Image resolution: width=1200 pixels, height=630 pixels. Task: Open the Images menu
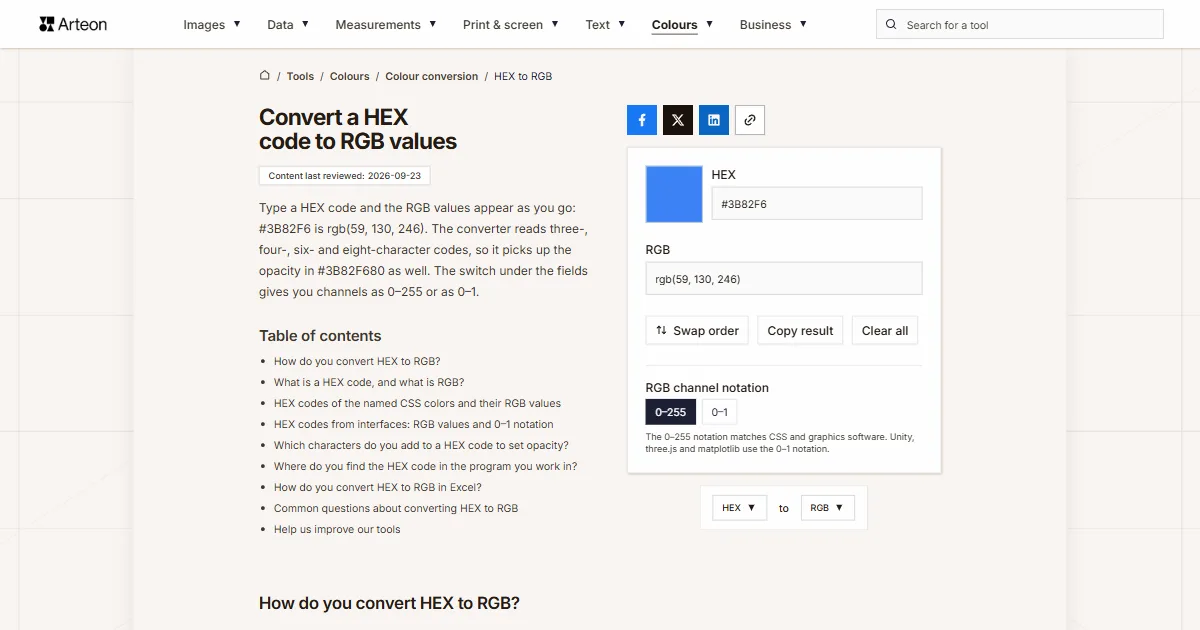tap(212, 24)
